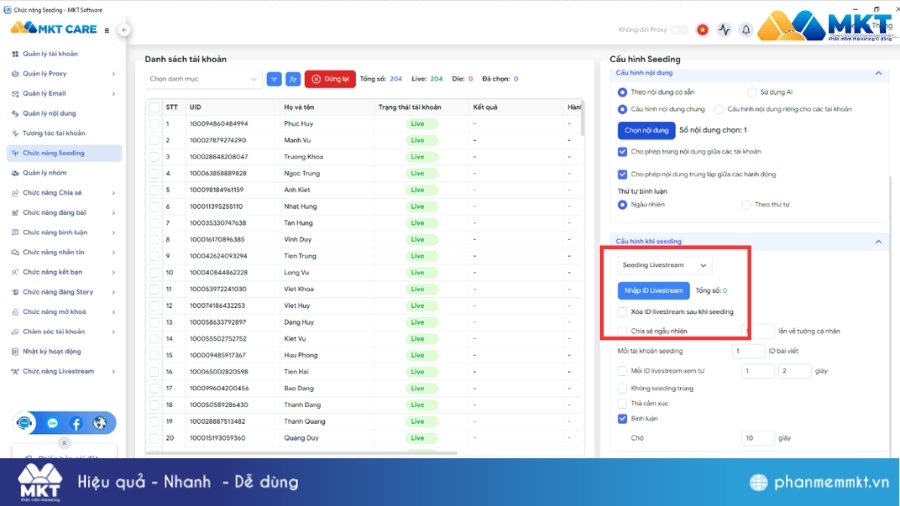Screen dimensions: 900x506
Task: Open the Chức năng mở khoá menu item
Action: coord(64,312)
